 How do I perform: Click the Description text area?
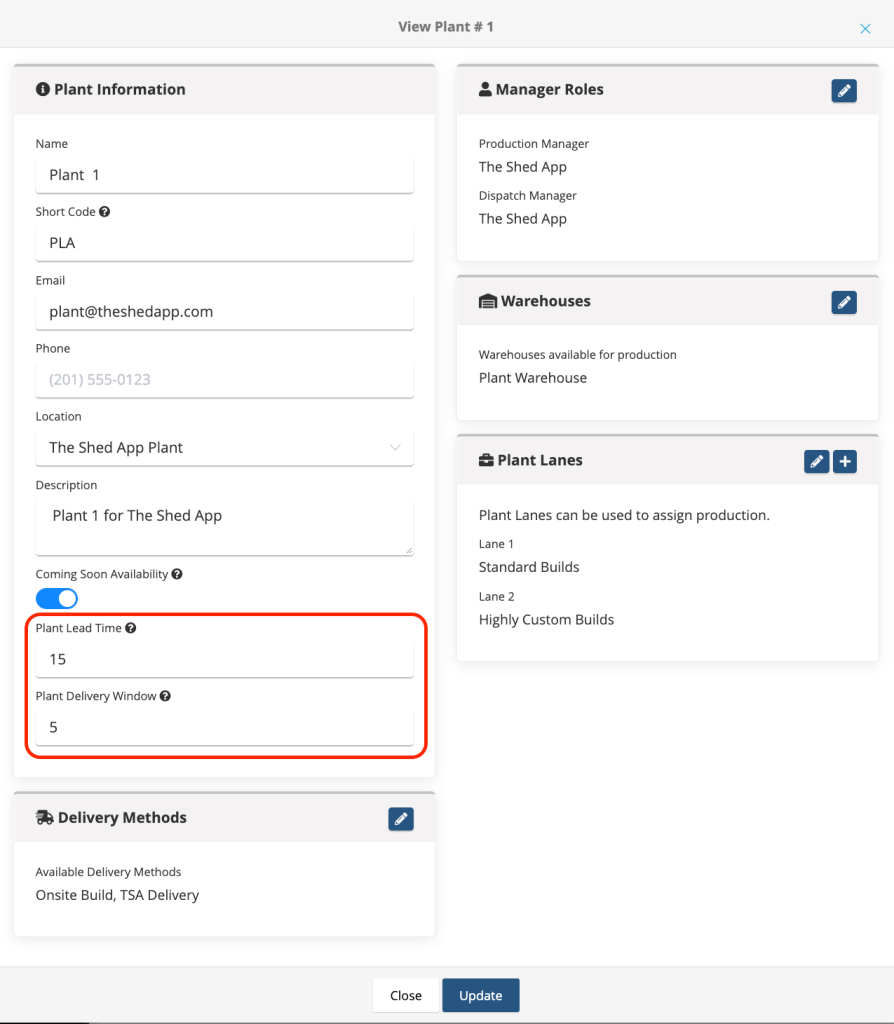(224, 526)
